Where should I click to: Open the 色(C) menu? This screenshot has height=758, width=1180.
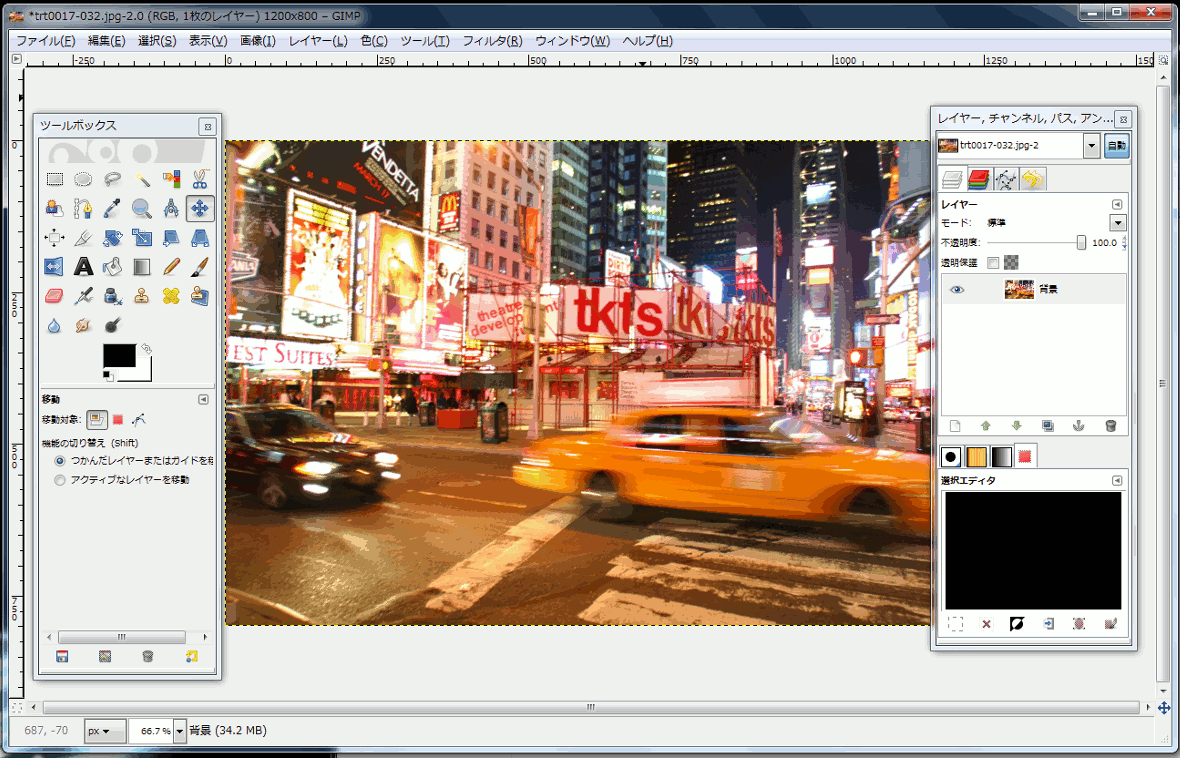[374, 41]
